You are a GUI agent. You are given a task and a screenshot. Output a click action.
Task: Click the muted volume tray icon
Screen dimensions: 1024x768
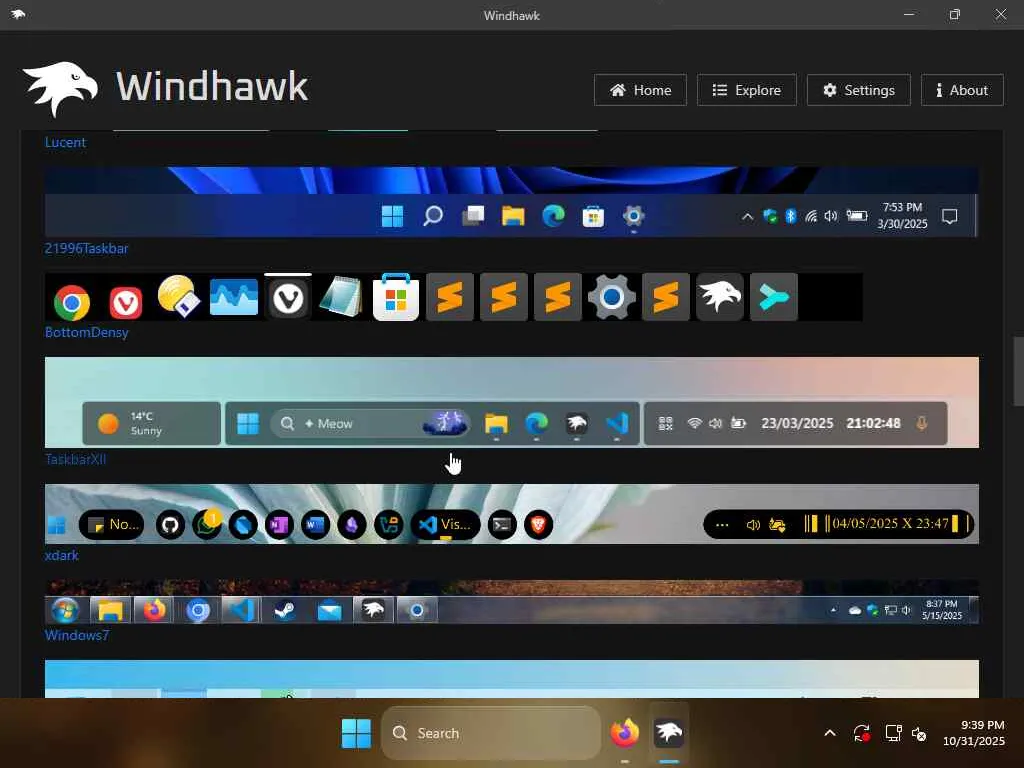point(919,734)
